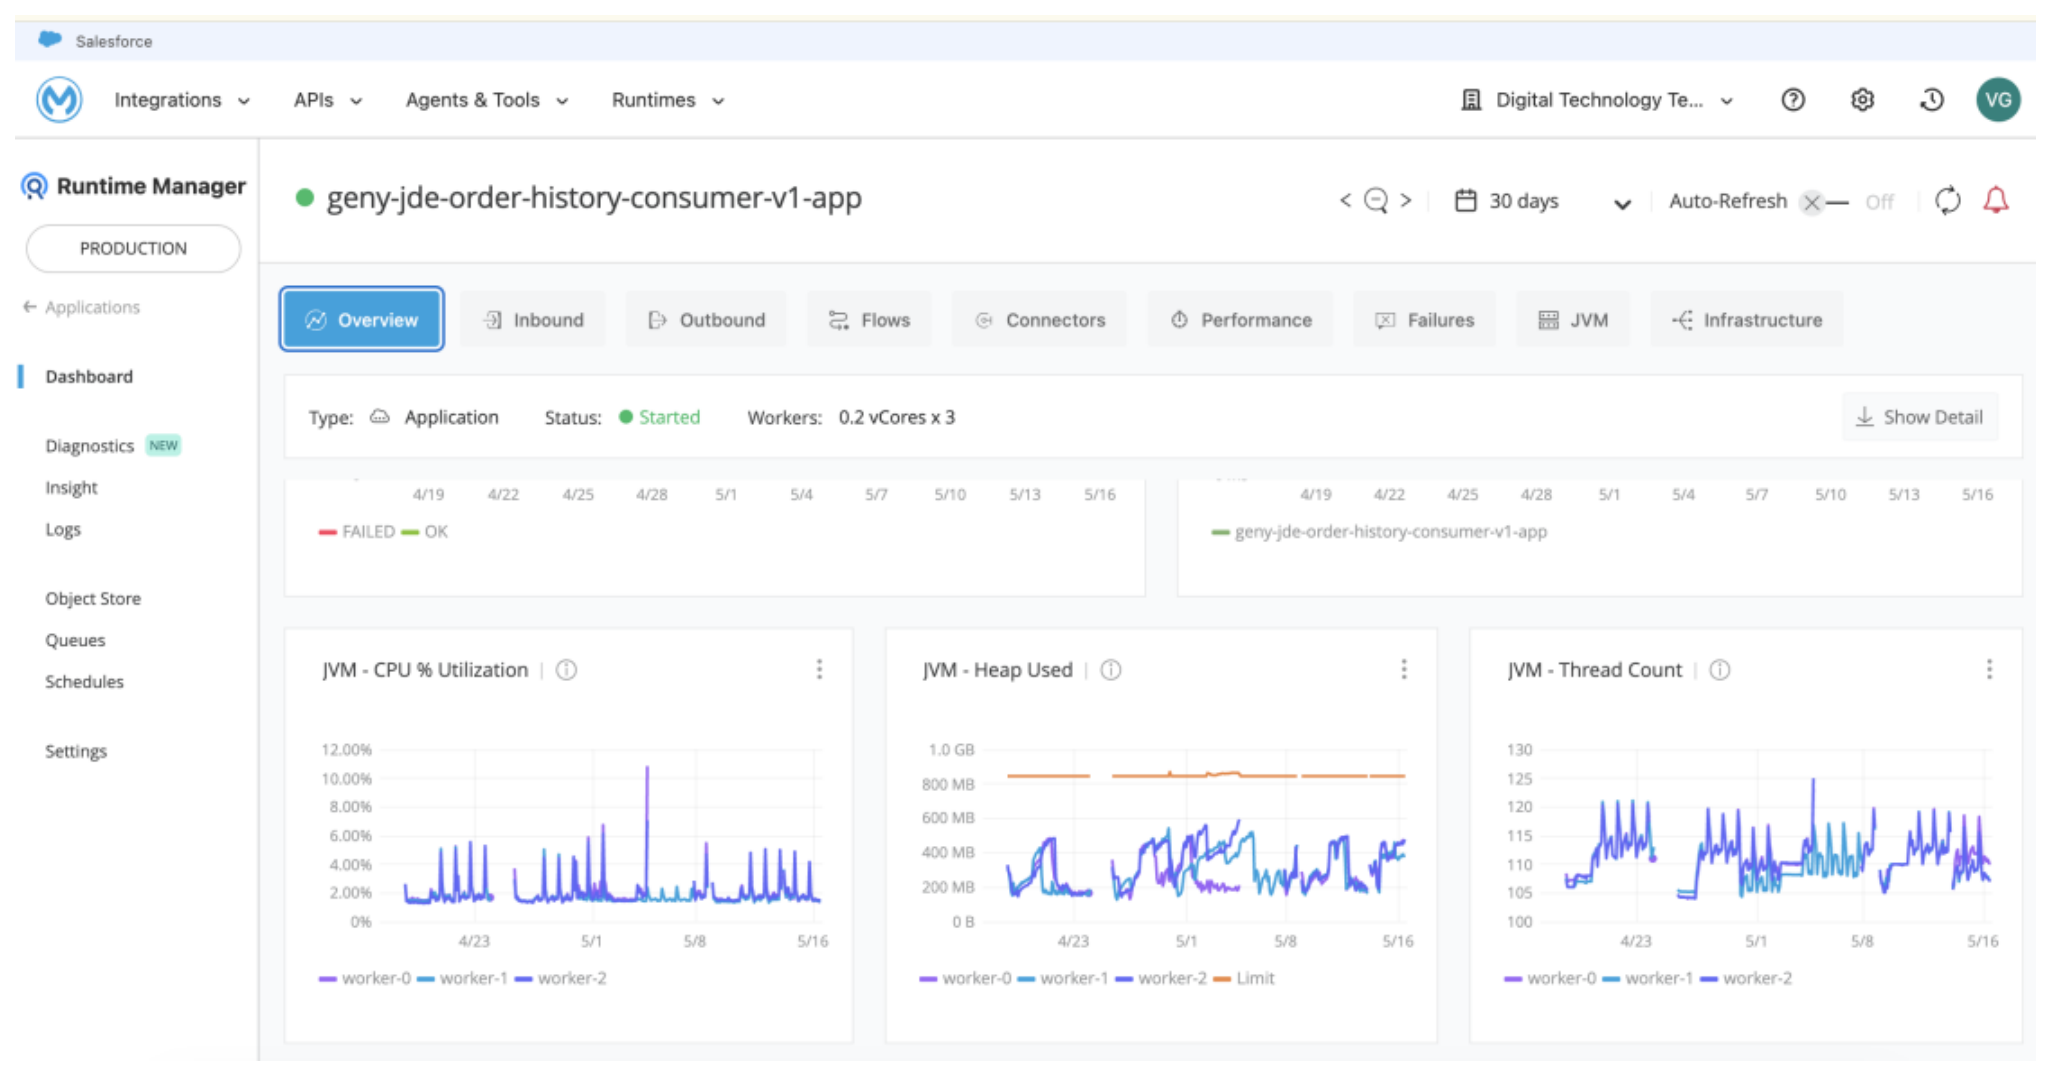
Task: Select the Overview tab
Action: [x=362, y=320]
